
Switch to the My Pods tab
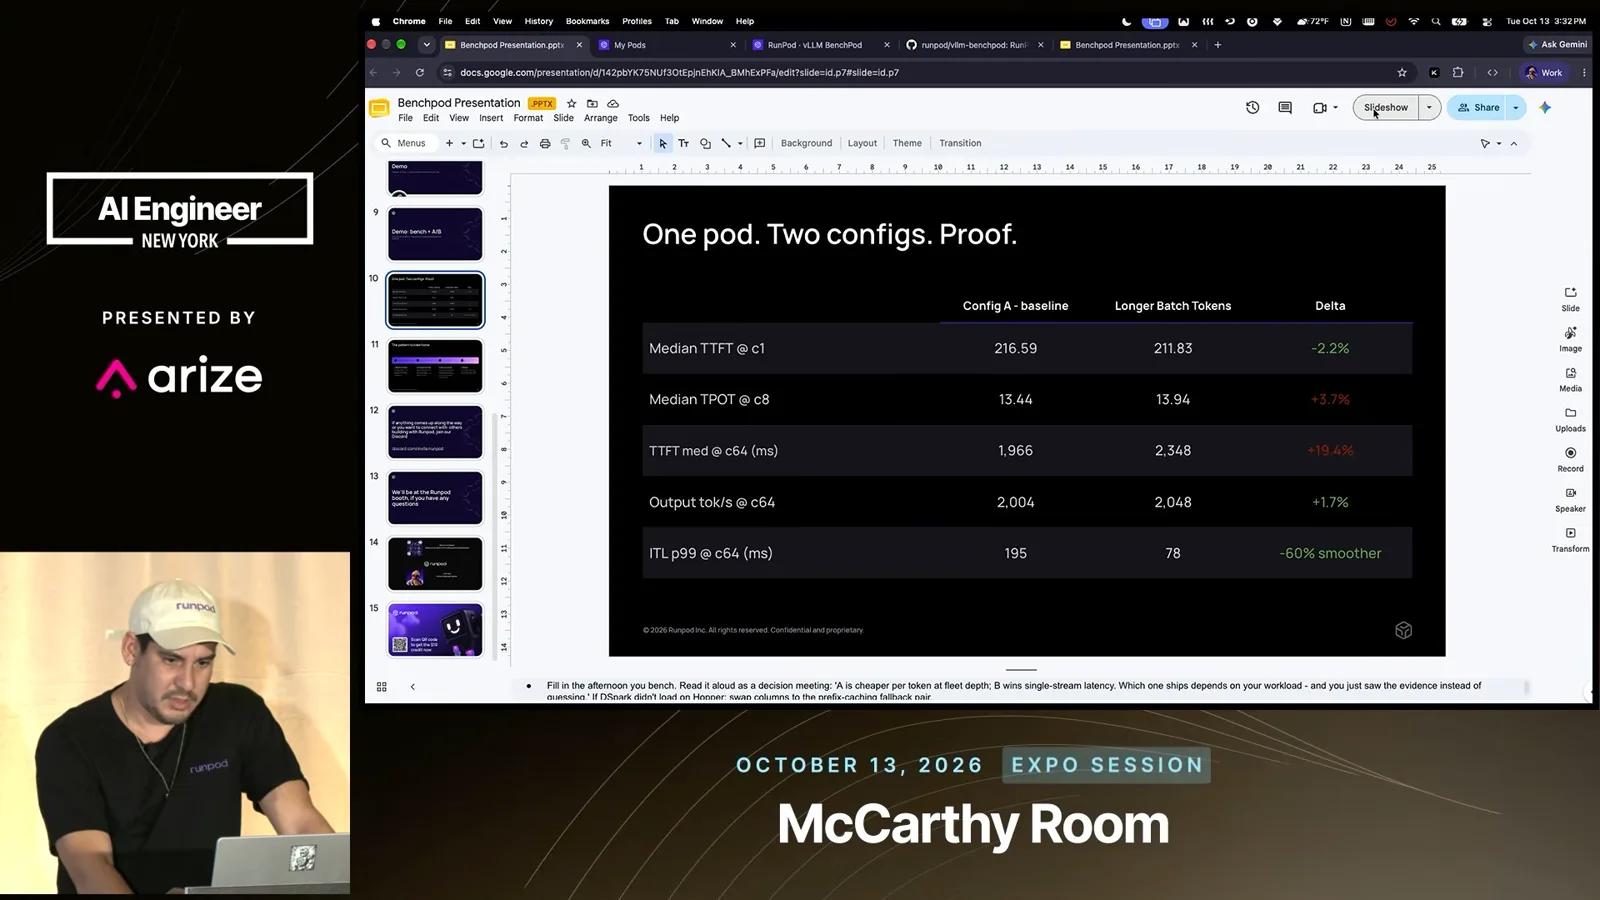click(668, 45)
